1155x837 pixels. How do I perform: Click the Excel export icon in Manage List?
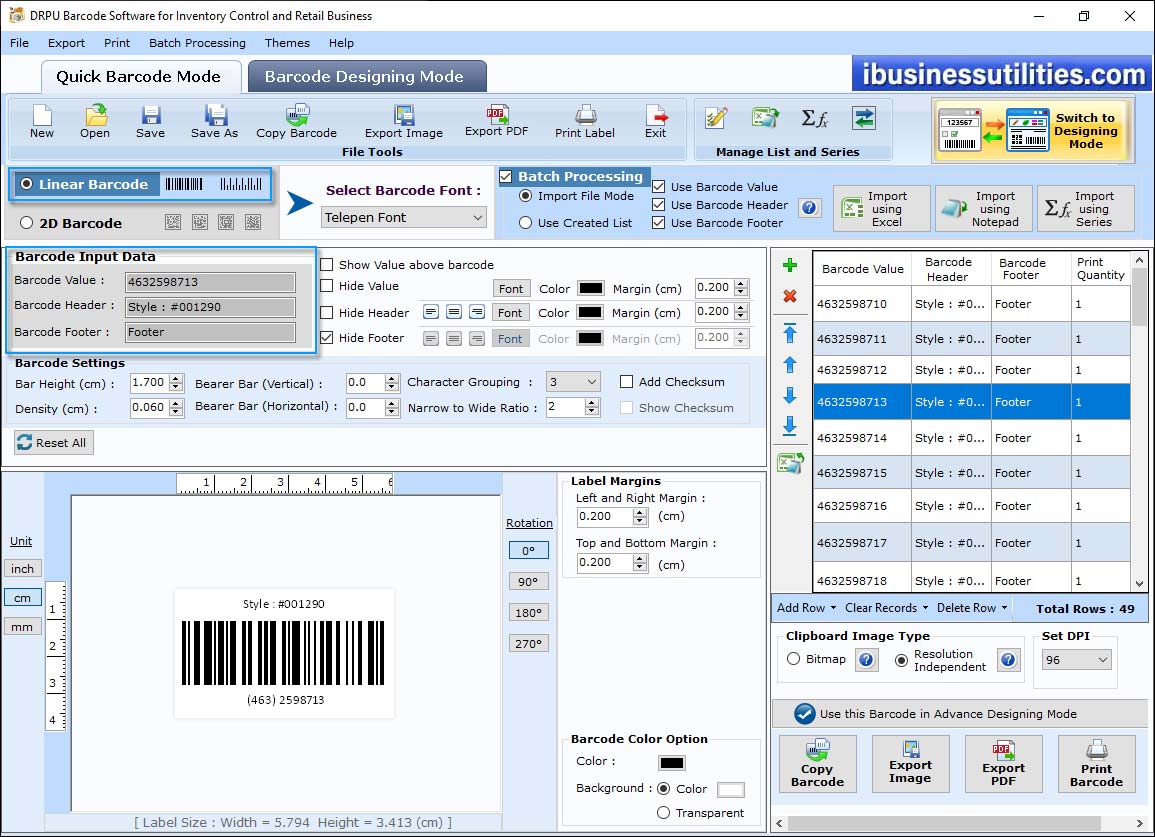(765, 118)
